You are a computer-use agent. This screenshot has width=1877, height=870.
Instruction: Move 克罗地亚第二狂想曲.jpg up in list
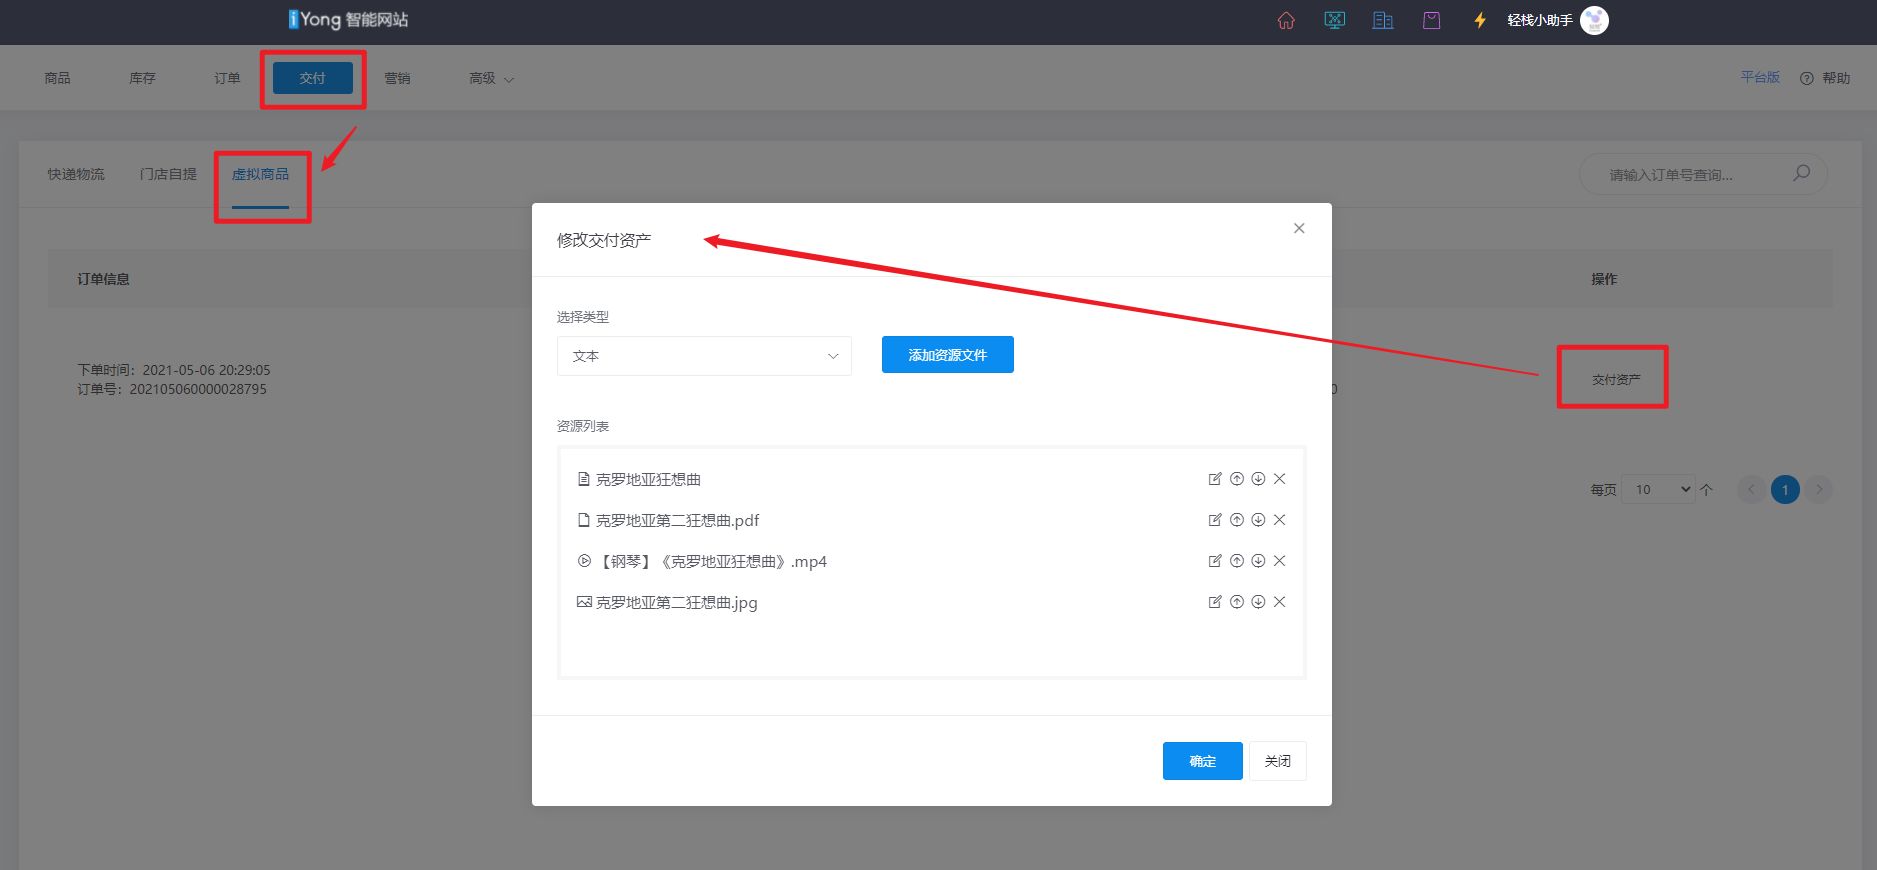(1237, 602)
